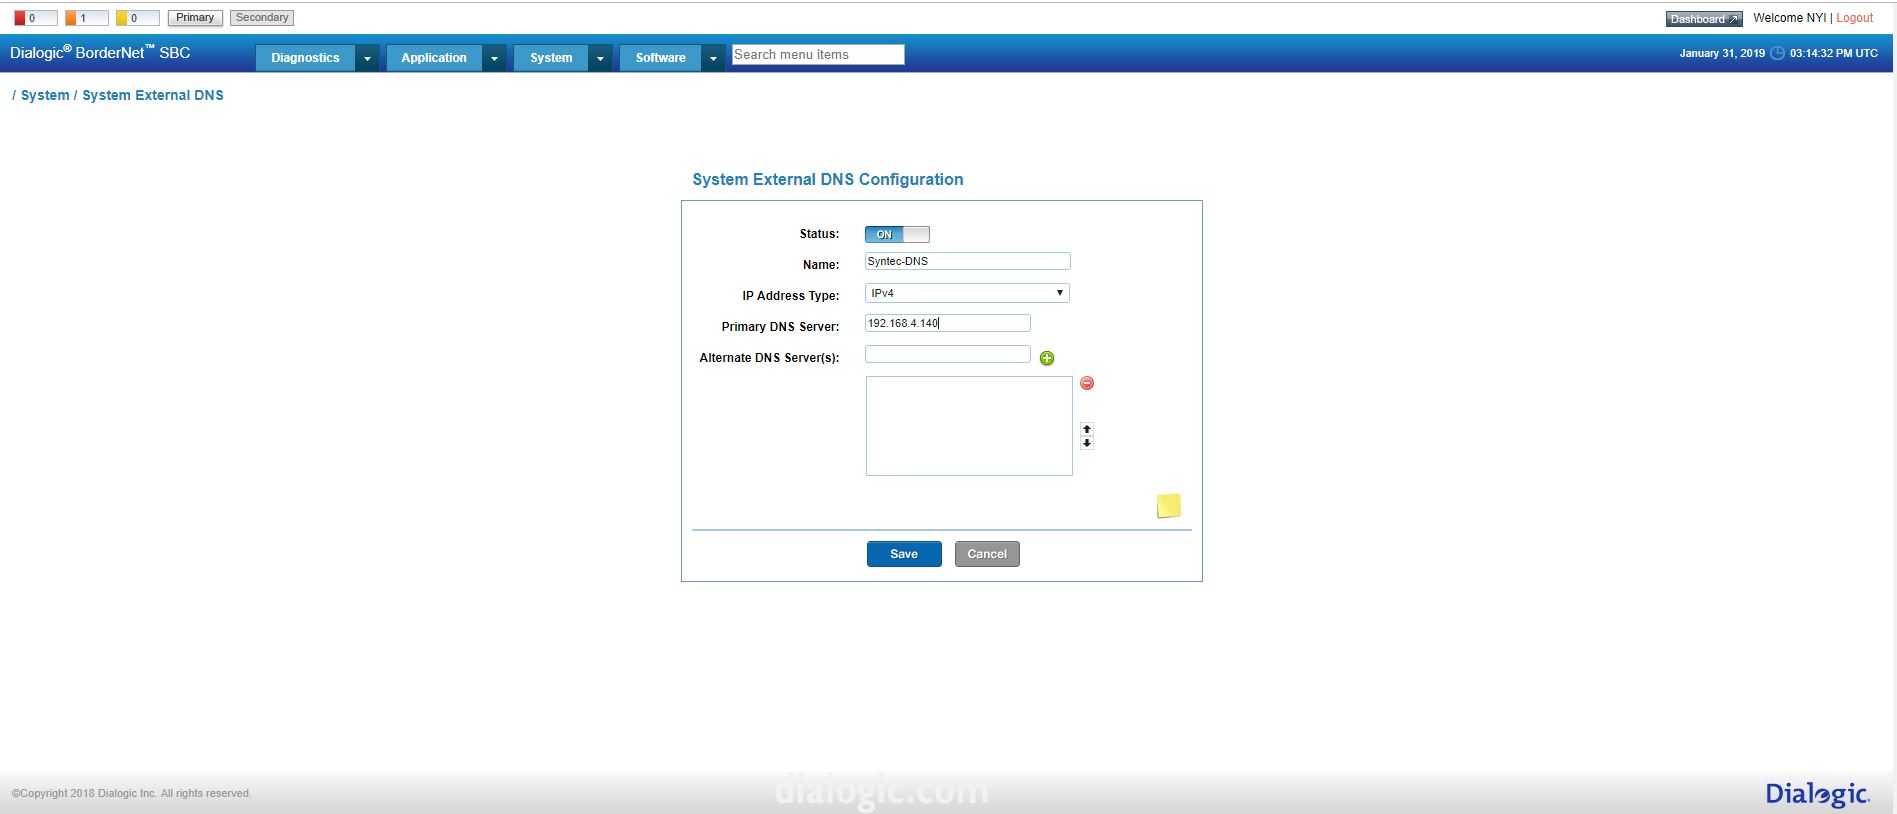Click the Search menu items box
Viewport: 1897px width, 814px height.
(x=817, y=55)
